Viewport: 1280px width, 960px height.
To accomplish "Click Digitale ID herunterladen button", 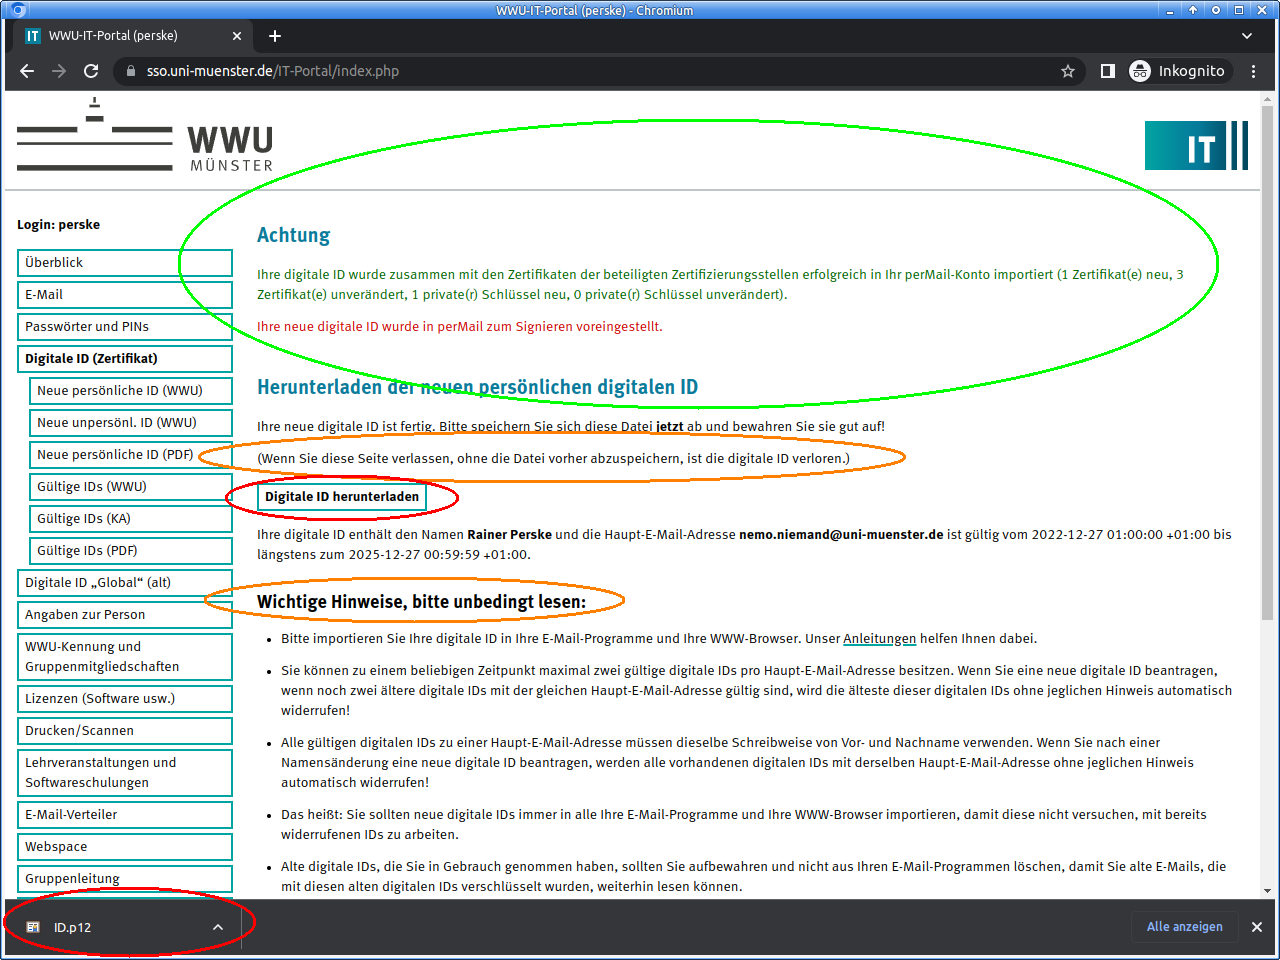I will [x=342, y=497].
